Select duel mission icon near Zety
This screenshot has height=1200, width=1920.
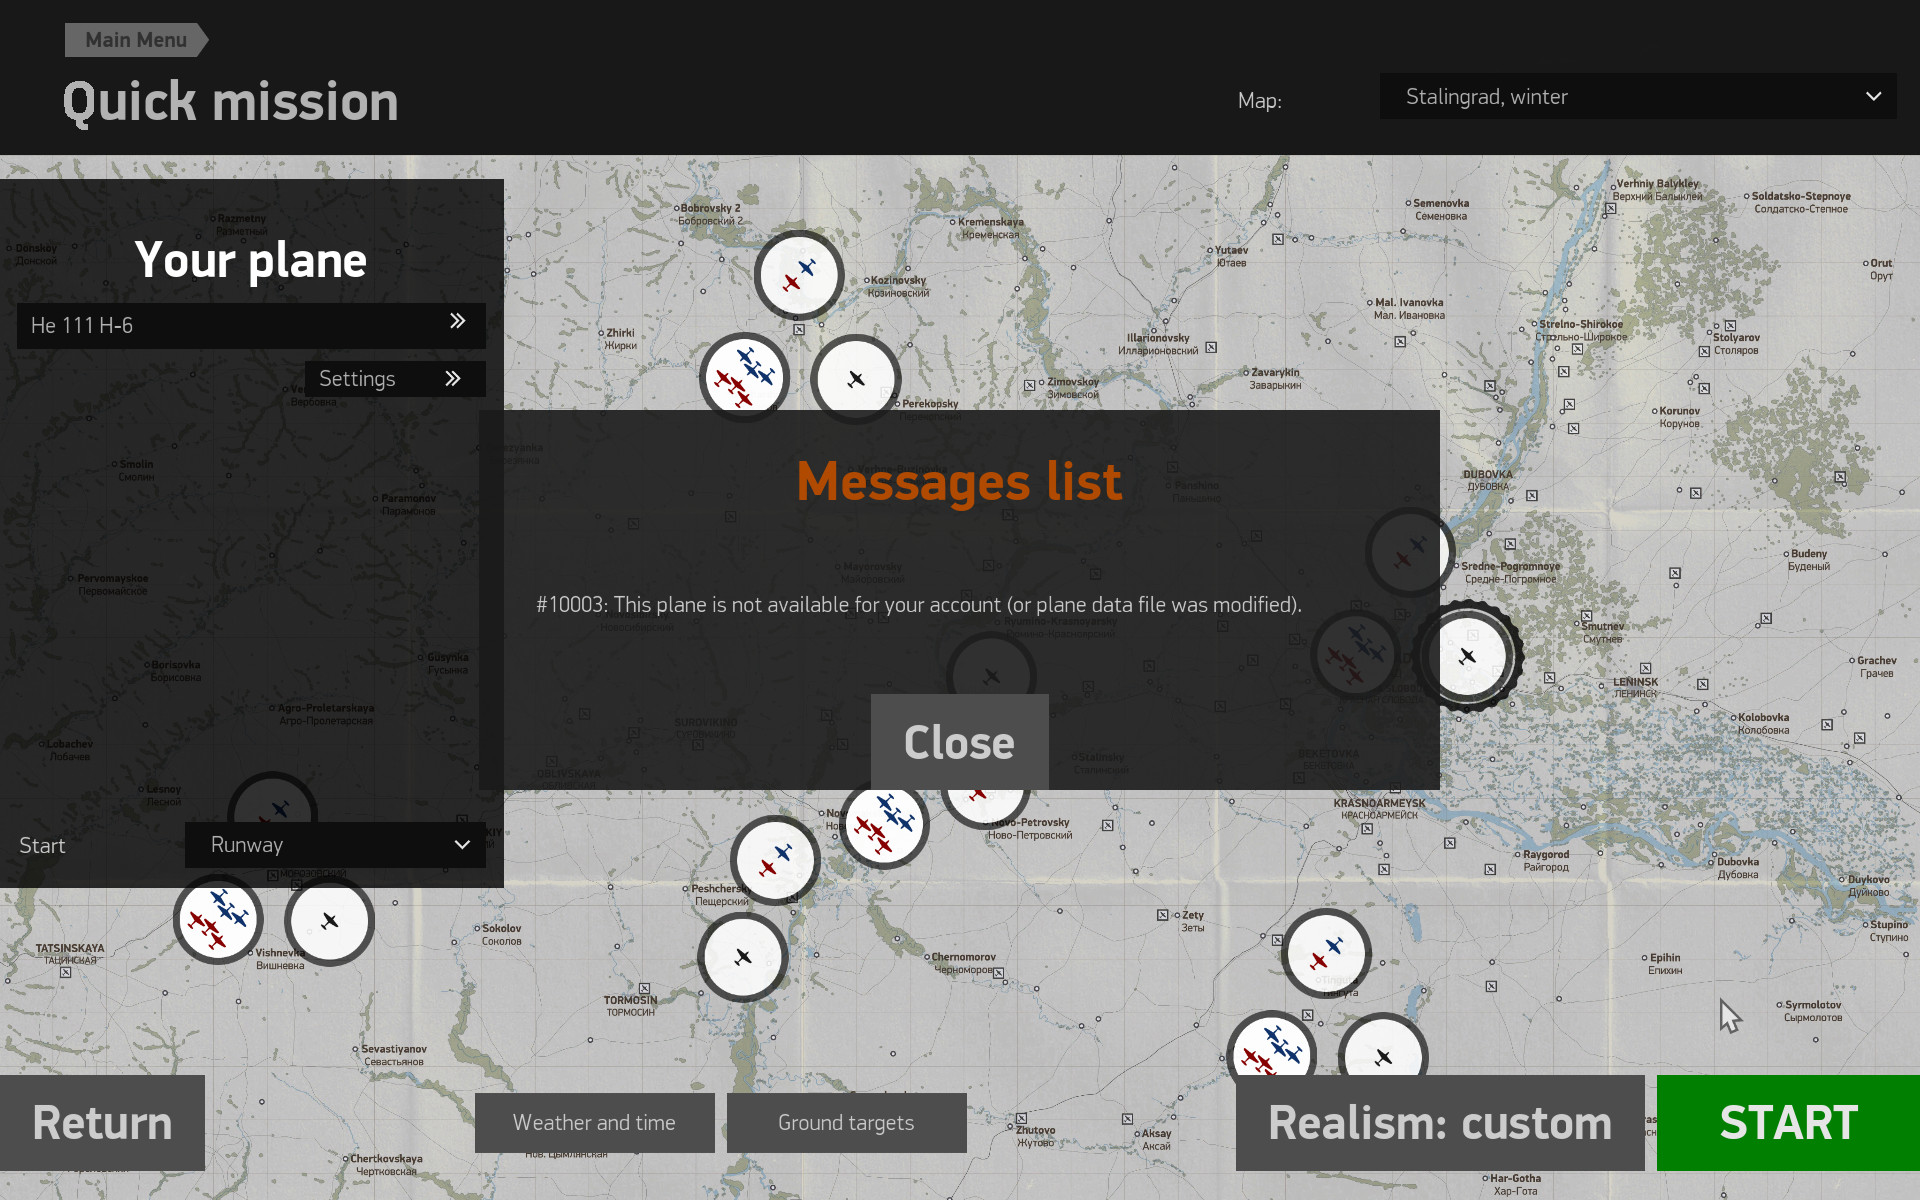(1326, 953)
